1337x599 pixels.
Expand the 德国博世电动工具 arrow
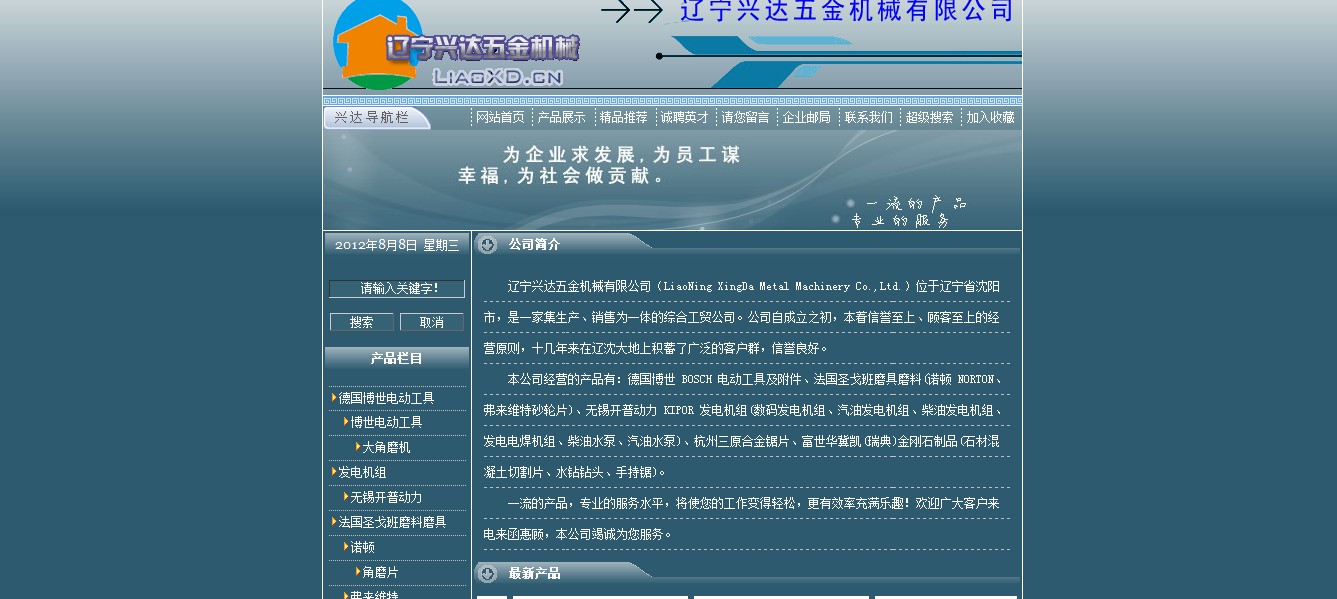tap(334, 398)
